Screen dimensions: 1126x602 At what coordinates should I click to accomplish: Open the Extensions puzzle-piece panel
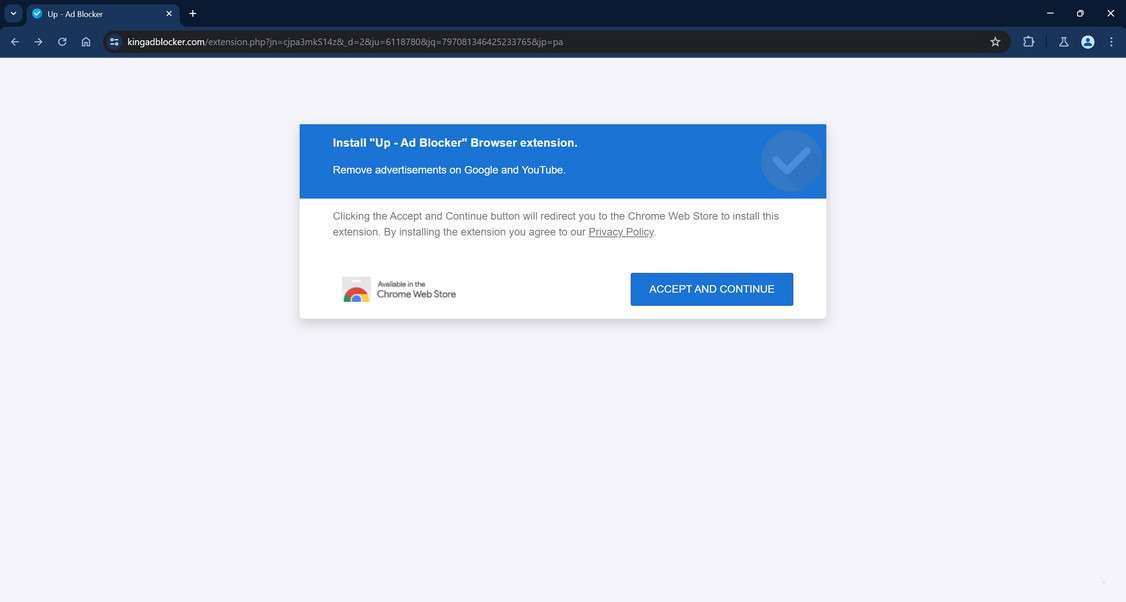pos(1028,41)
